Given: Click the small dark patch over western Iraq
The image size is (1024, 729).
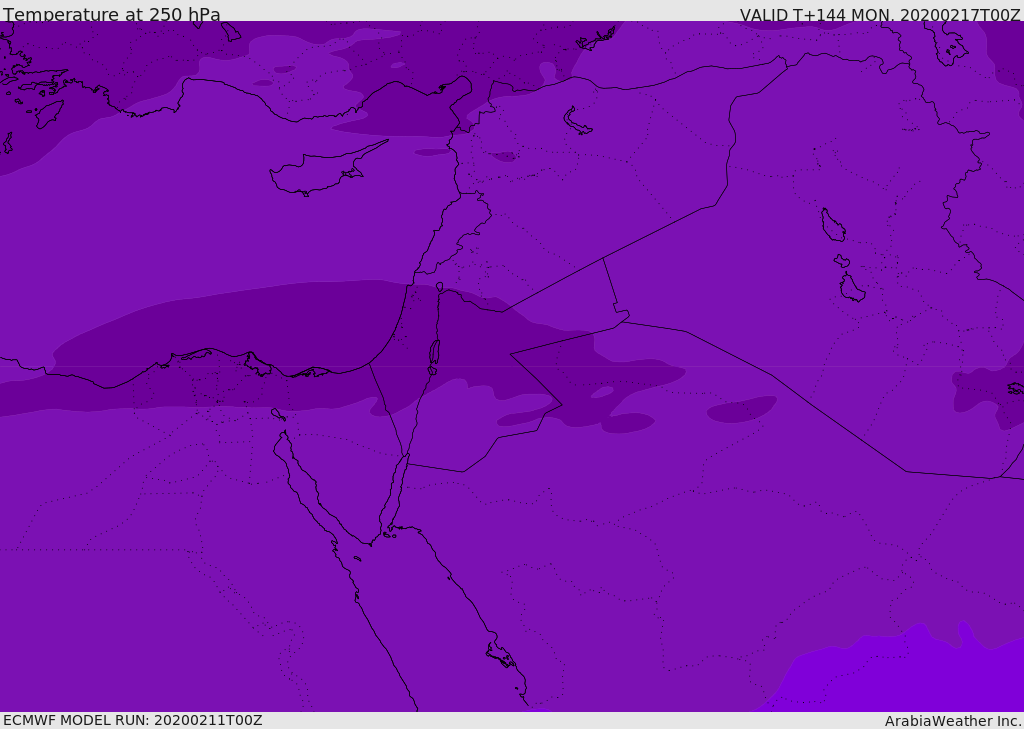Looking at the screenshot, I should pos(742,409).
